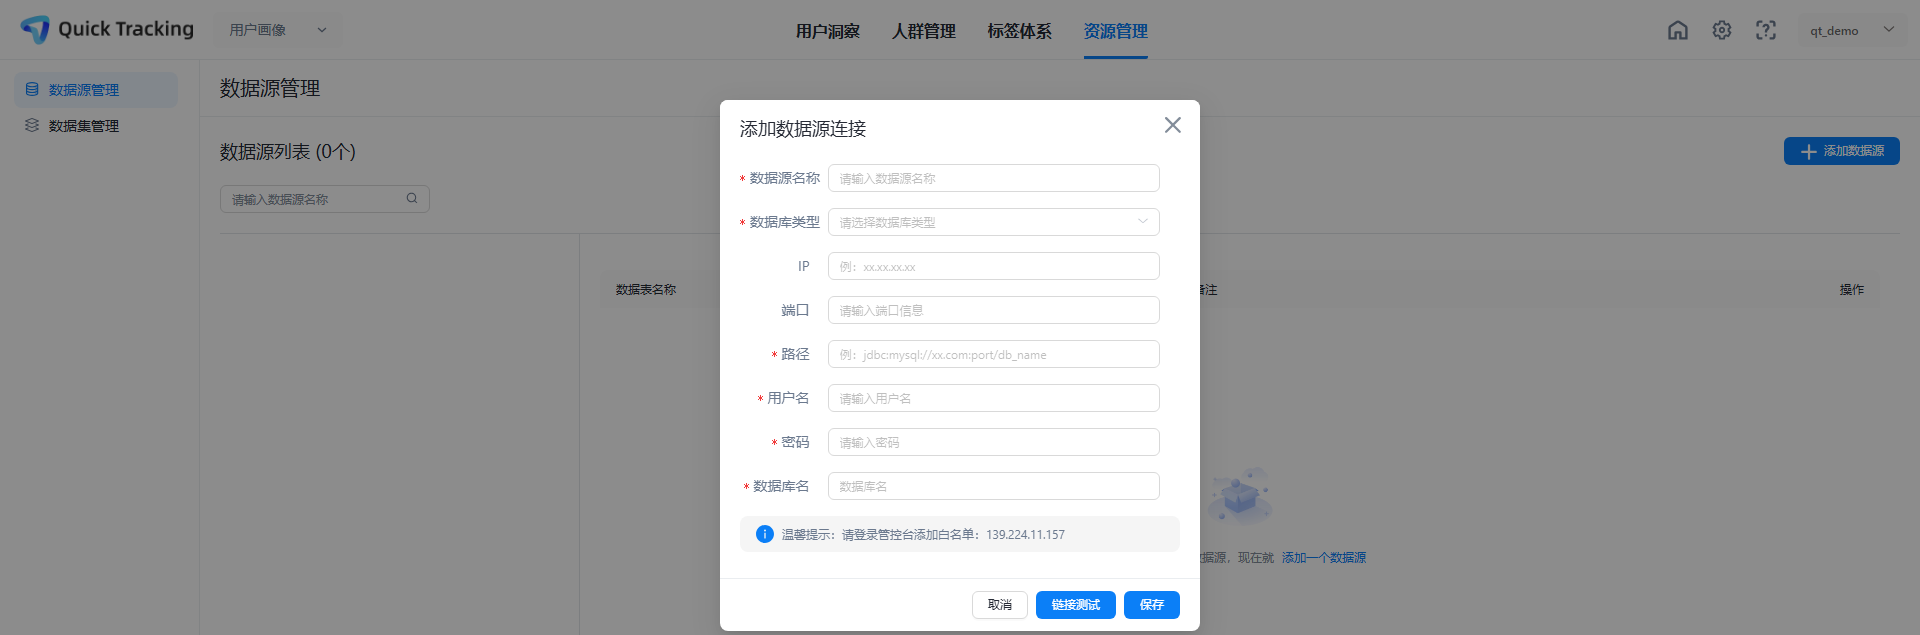Open 数据源管理 in the sidebar
The width and height of the screenshot is (1920, 635).
tap(96, 89)
